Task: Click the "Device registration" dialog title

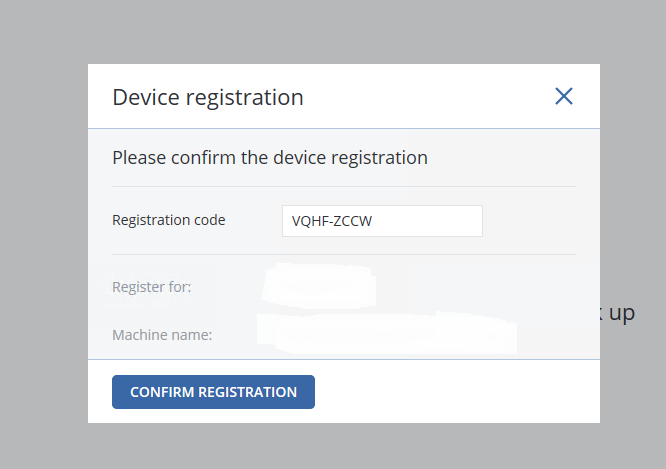Action: click(x=208, y=97)
